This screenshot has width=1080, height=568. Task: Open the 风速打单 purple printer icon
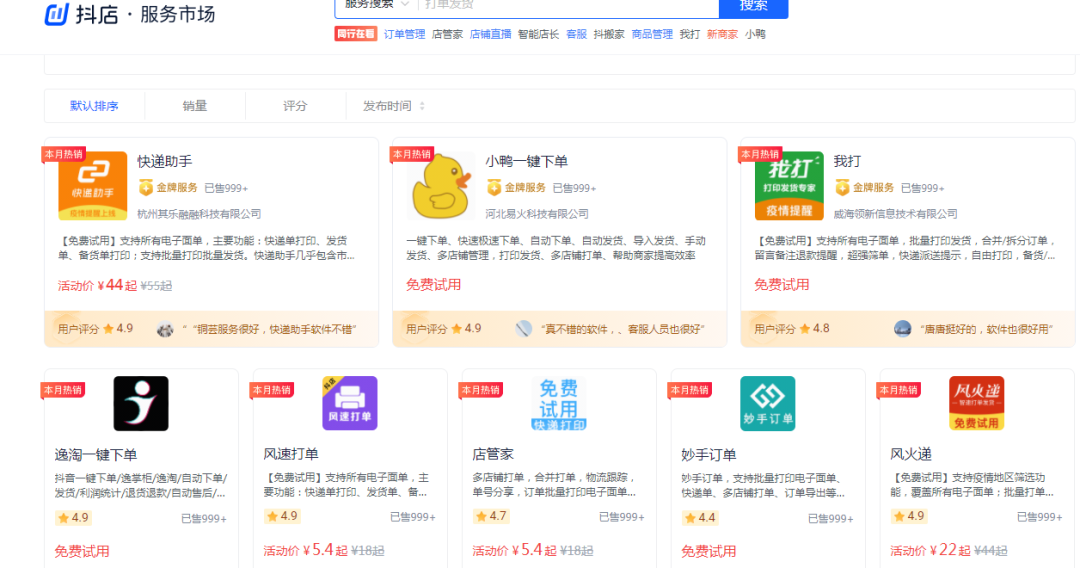(x=350, y=403)
